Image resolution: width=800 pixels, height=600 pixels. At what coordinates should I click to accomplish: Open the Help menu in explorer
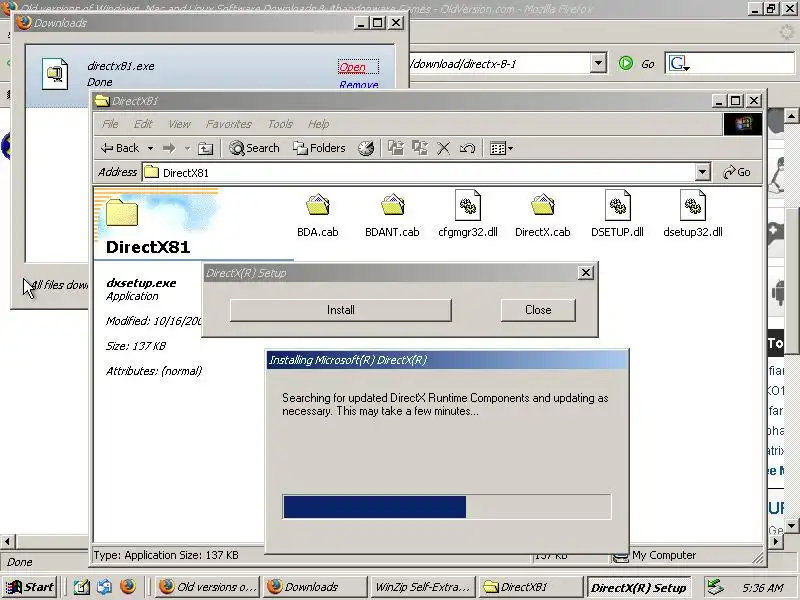click(x=318, y=124)
